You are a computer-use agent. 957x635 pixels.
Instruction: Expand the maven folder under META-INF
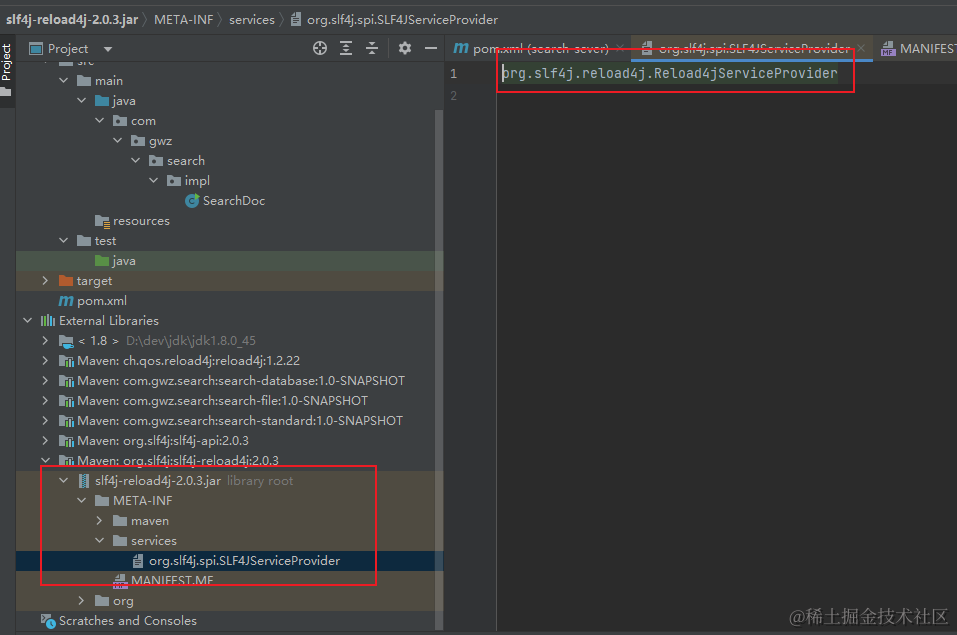click(99, 520)
